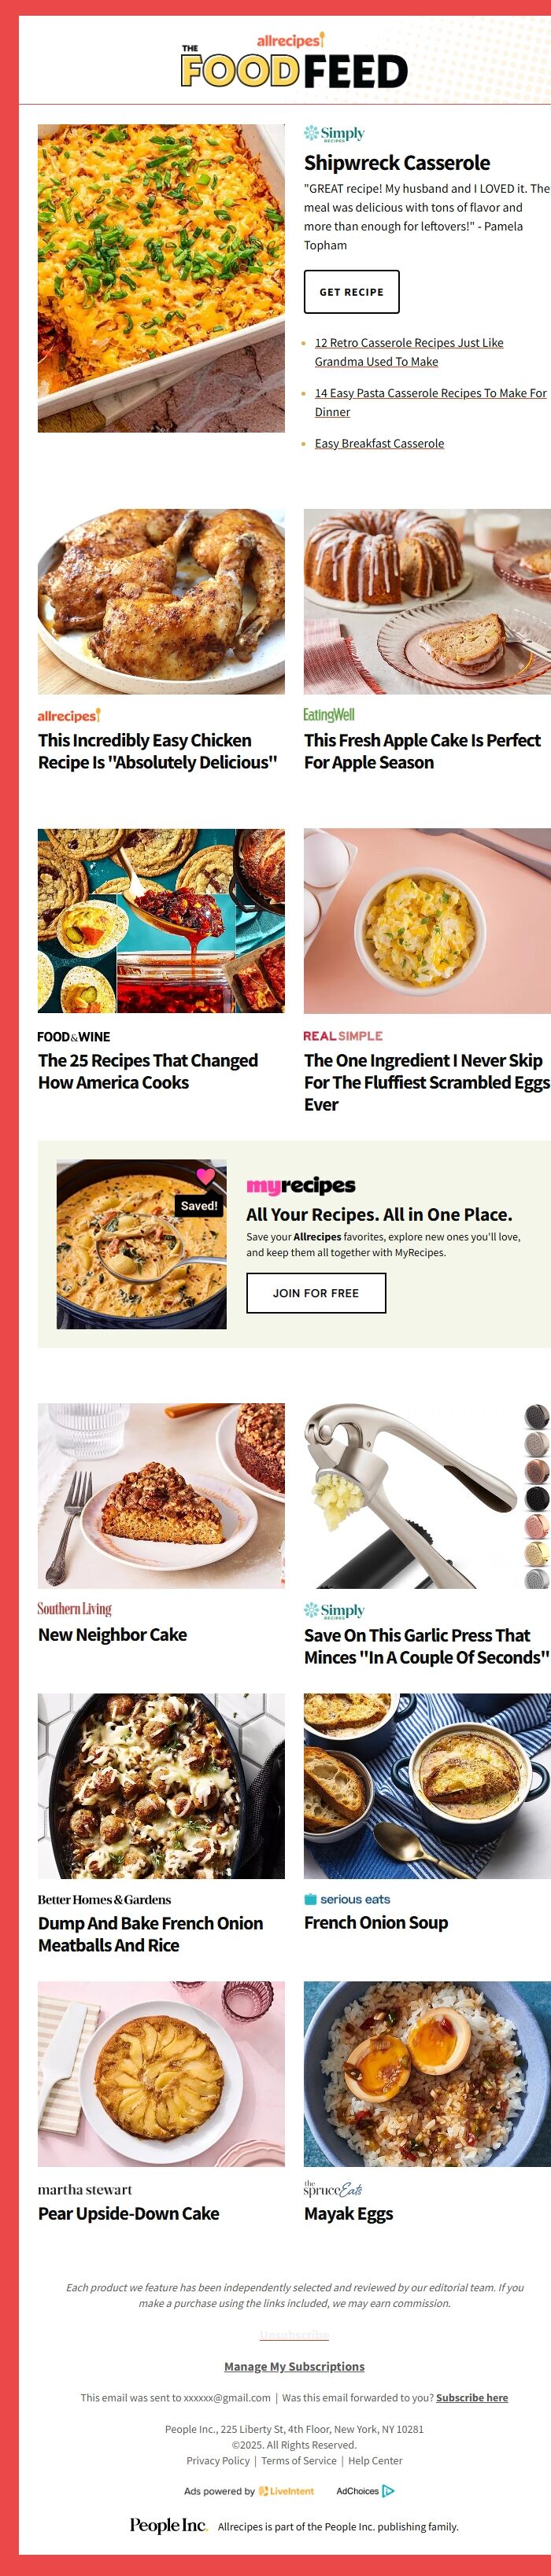Click the AdChoices icon in footer
This screenshot has width=551, height=2576.
point(388,2491)
